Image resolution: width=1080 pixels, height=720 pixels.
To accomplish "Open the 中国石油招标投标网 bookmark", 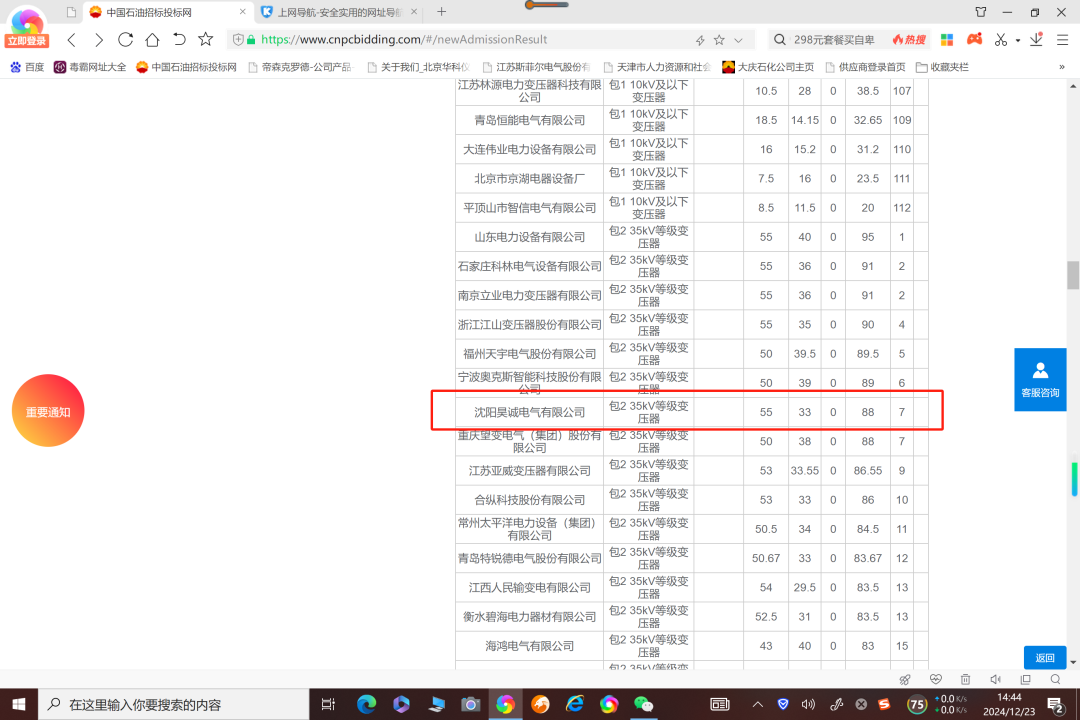I will click(x=187, y=67).
